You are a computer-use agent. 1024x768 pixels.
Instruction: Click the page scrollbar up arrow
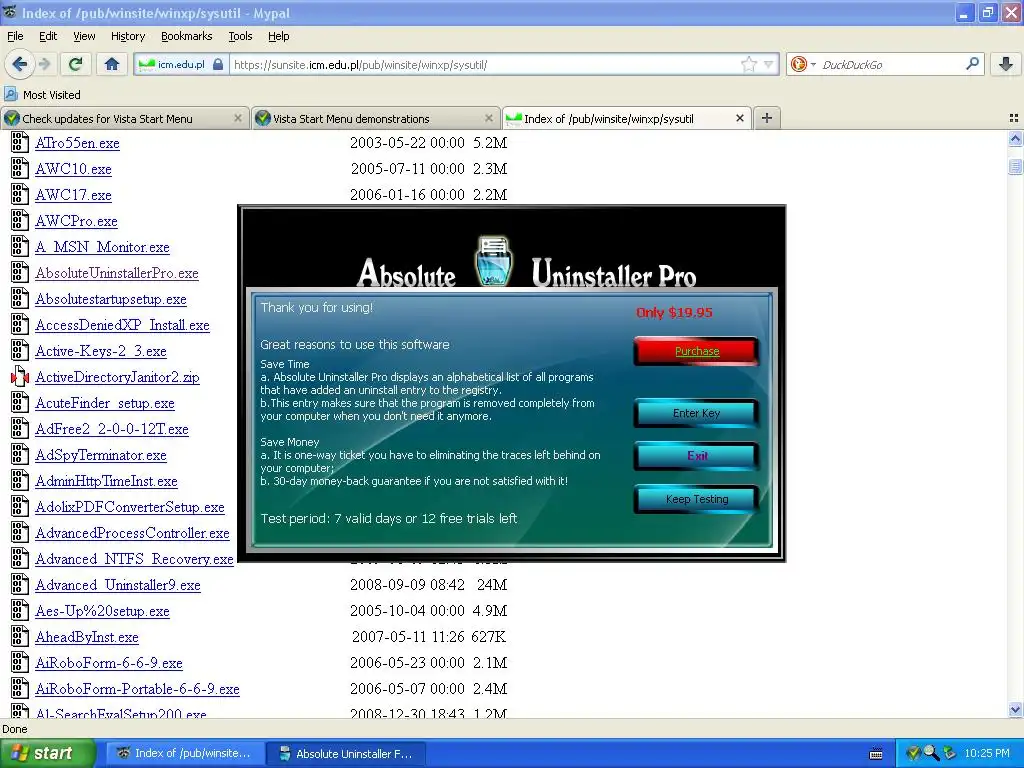(1015, 138)
